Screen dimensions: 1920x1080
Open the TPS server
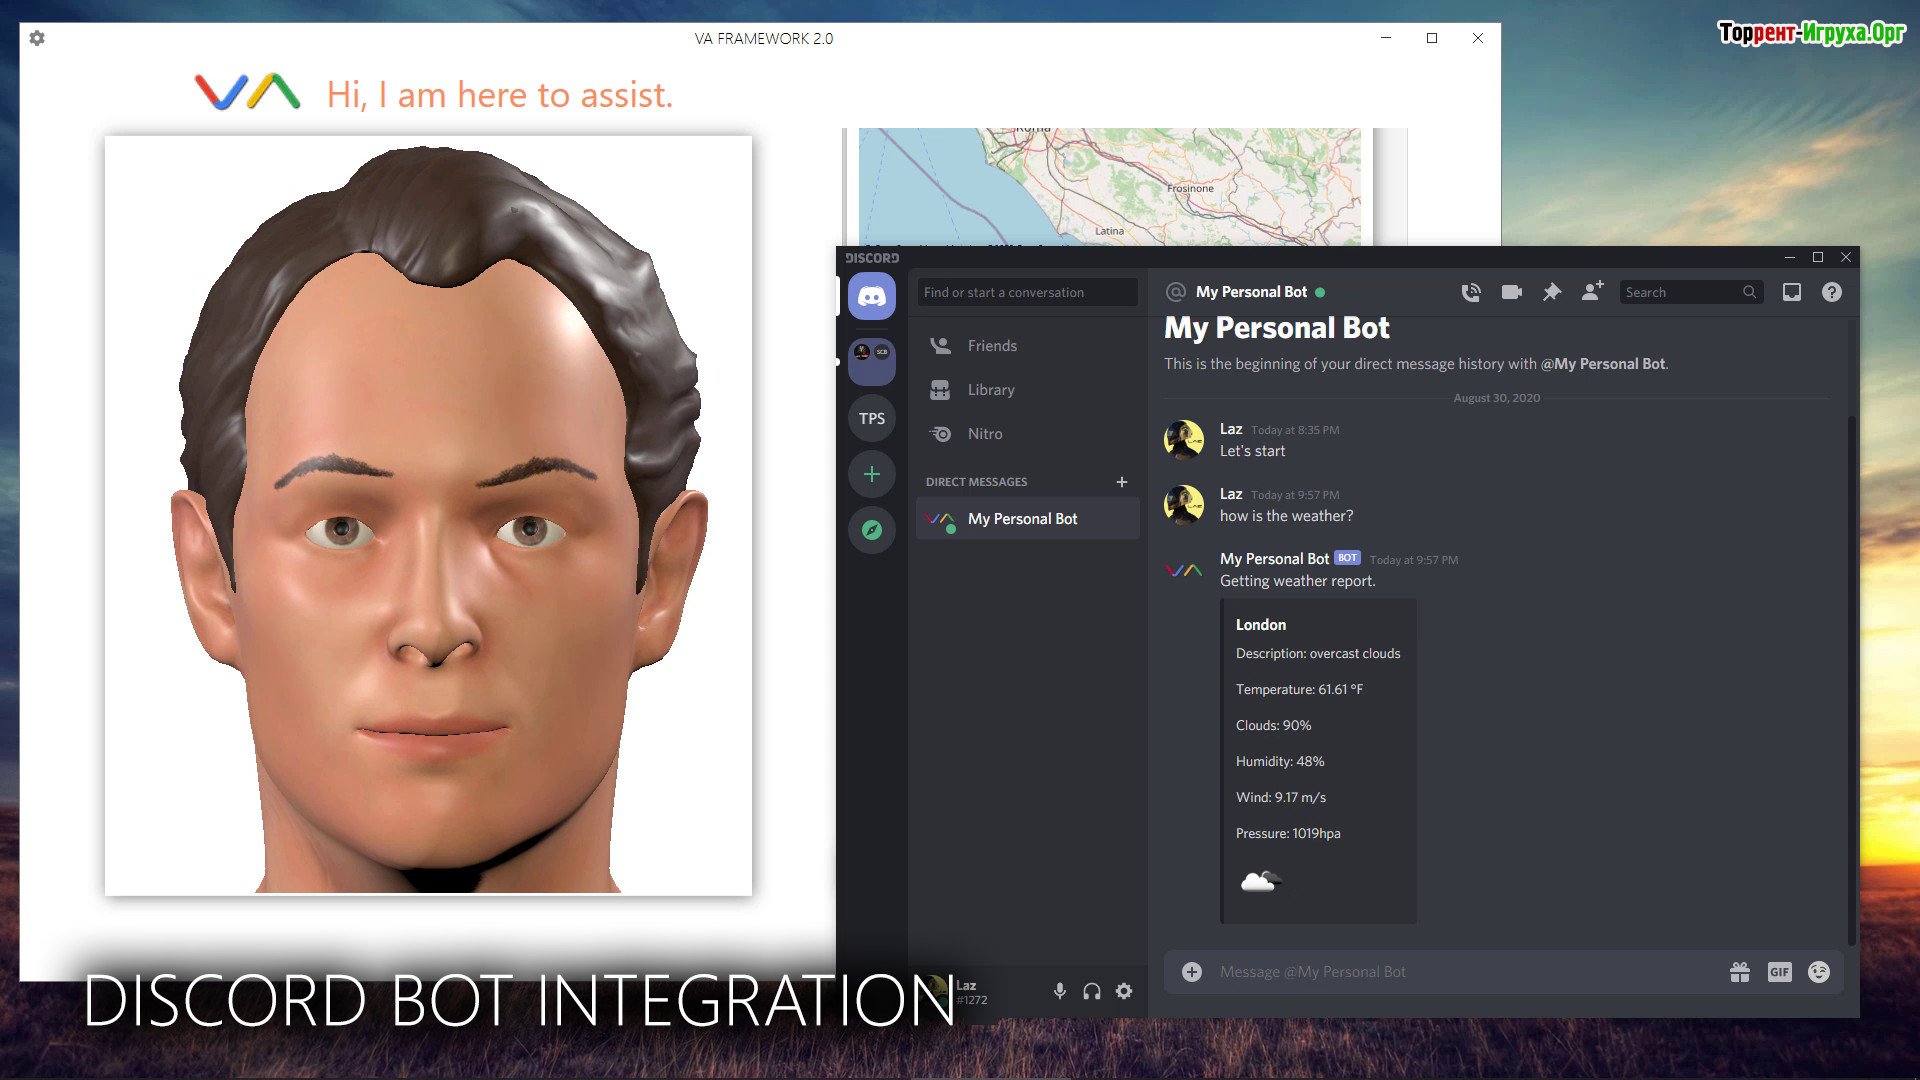[x=871, y=418]
